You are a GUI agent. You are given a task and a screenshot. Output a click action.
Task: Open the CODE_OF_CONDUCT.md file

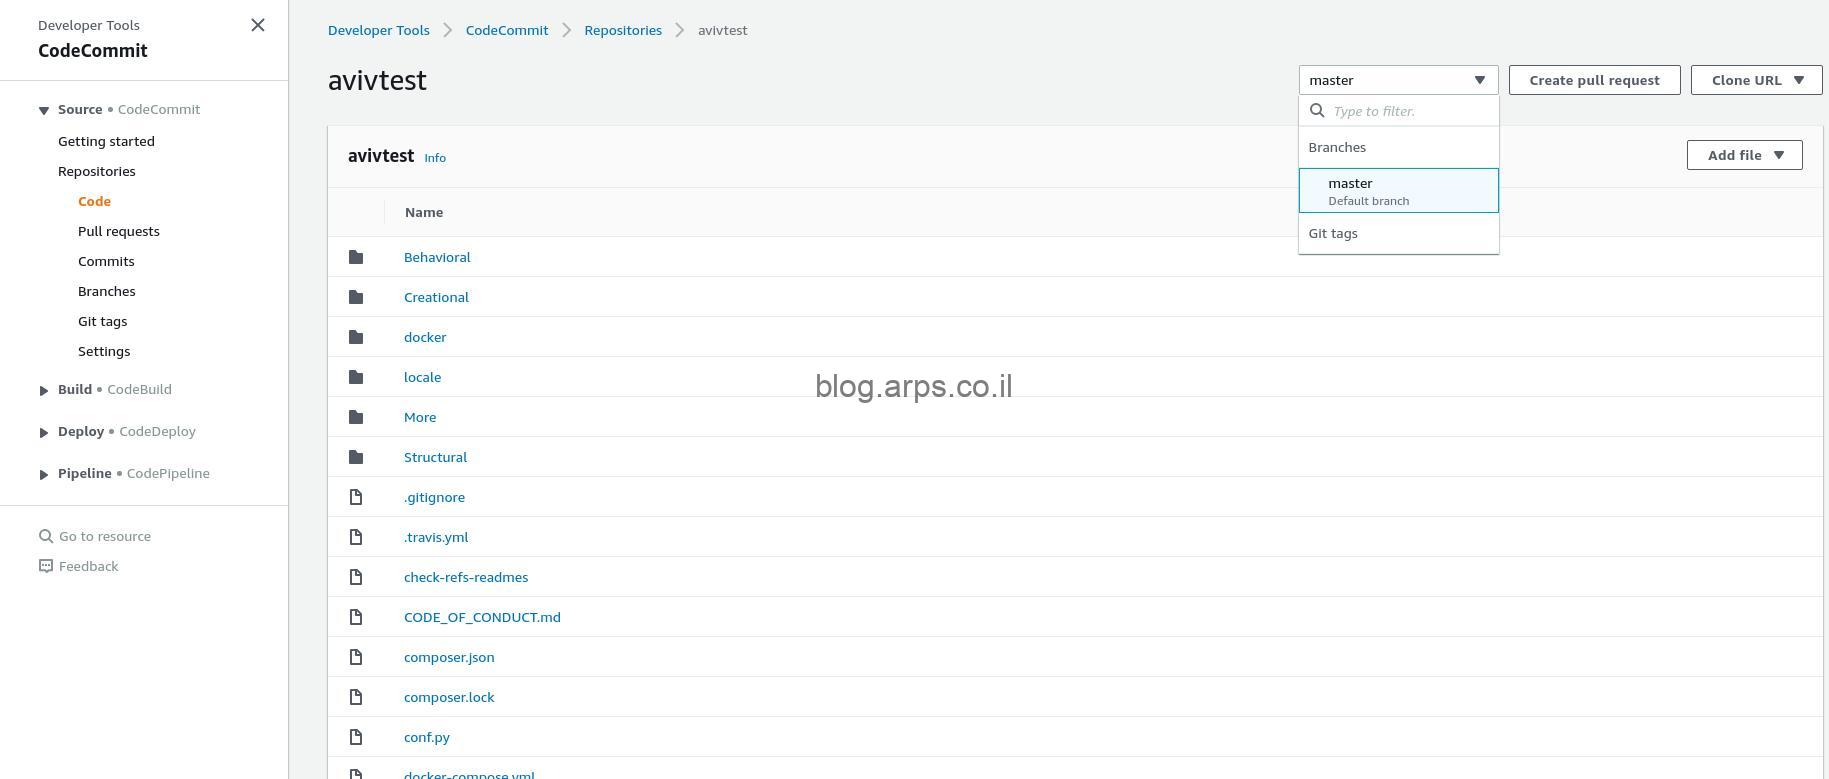point(482,617)
